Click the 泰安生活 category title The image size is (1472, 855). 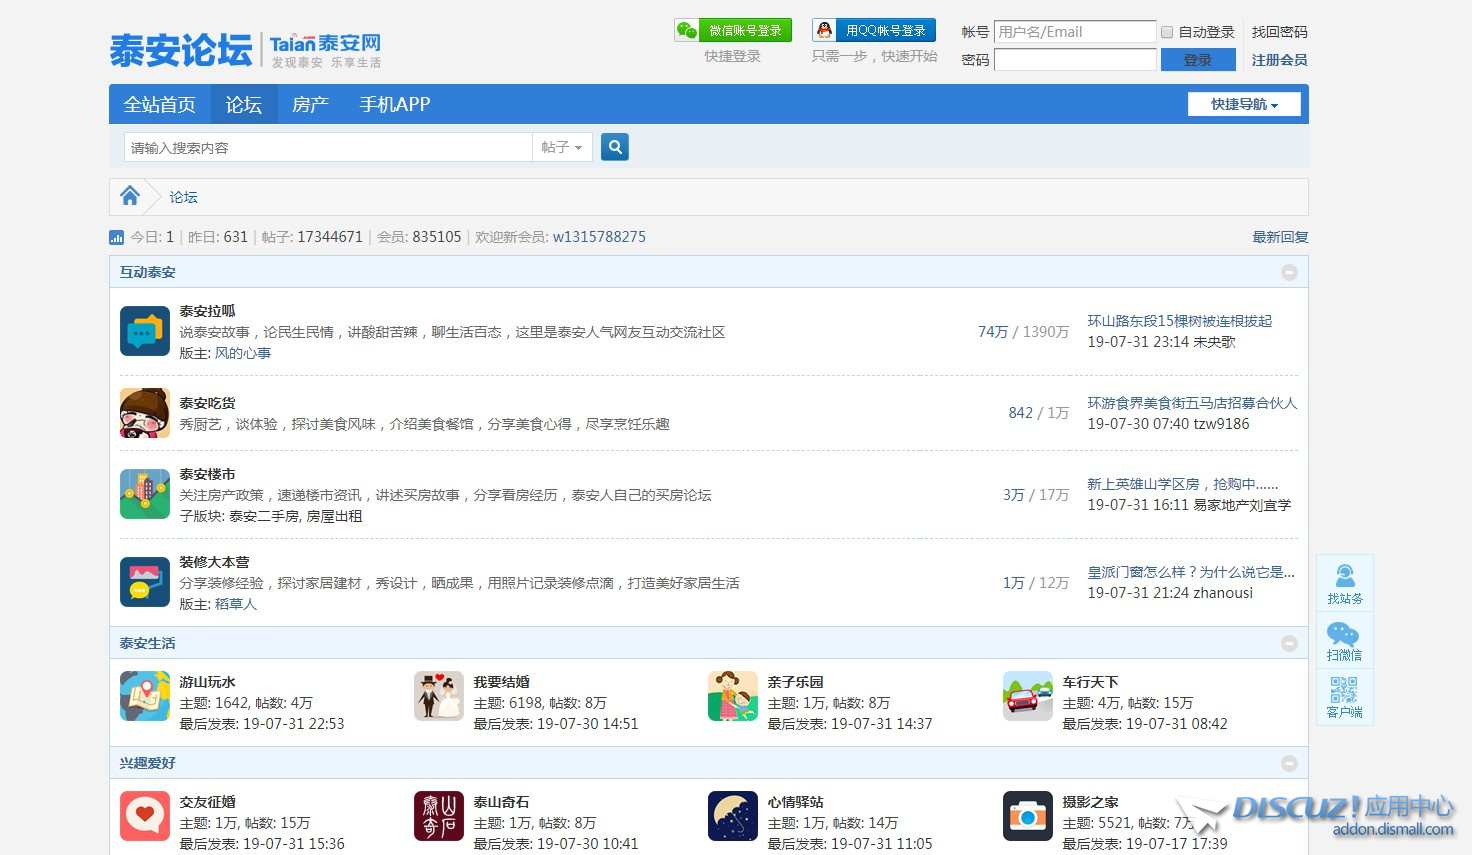(x=147, y=643)
